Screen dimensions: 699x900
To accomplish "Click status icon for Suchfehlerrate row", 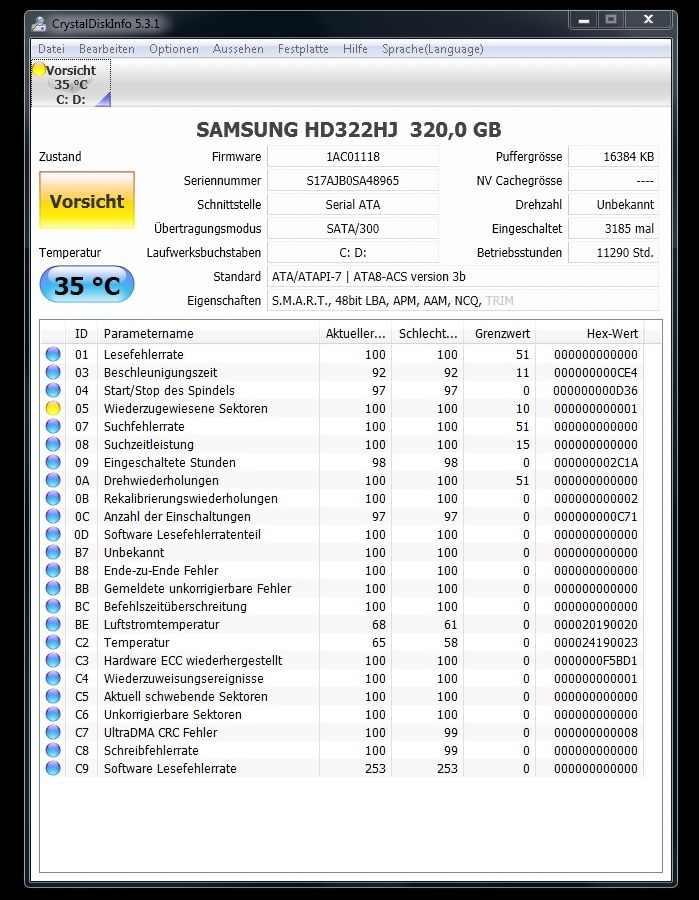I will (53, 426).
